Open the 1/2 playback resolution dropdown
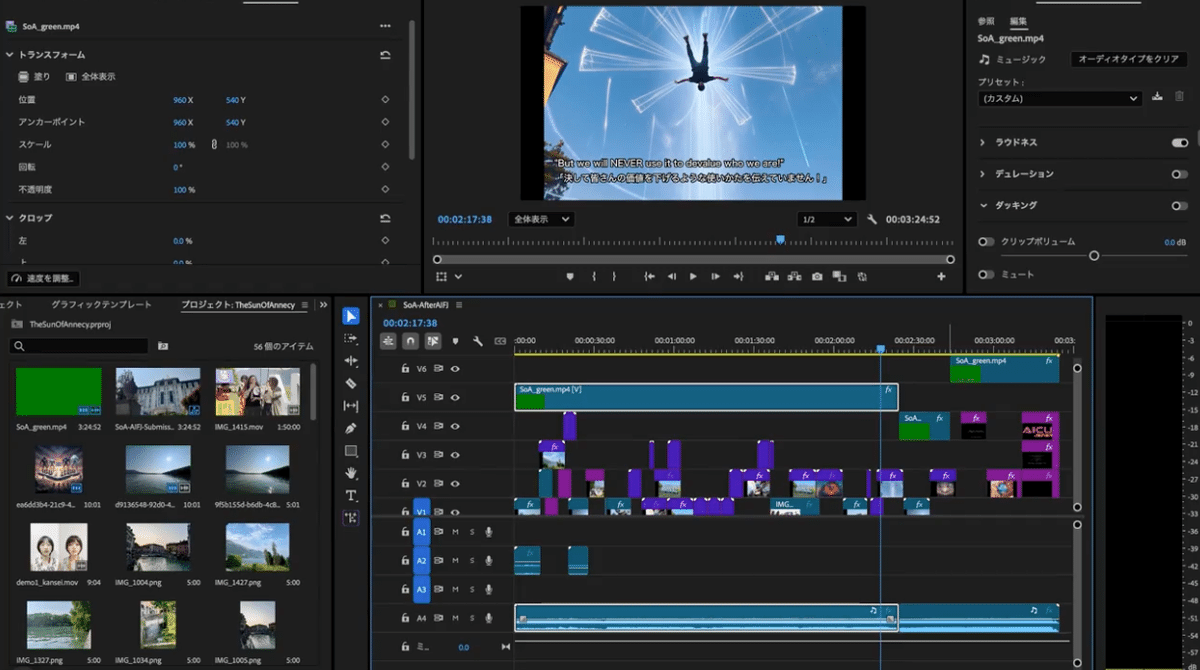Screen dimensions: 1200x670 [x=826, y=219]
